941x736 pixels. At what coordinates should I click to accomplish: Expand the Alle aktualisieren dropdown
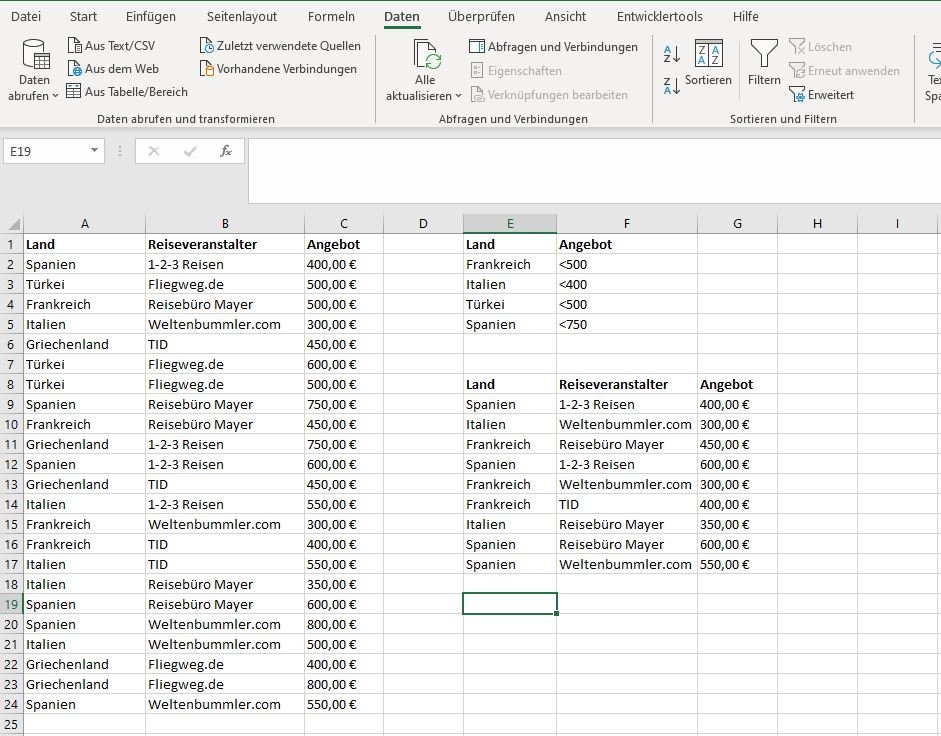coord(425,96)
